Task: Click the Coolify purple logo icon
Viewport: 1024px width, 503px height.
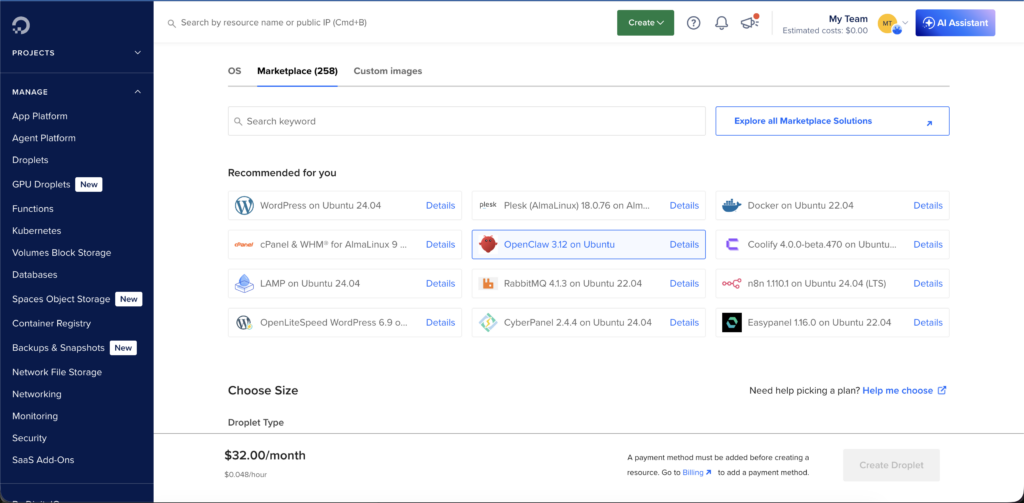Action: pos(731,244)
